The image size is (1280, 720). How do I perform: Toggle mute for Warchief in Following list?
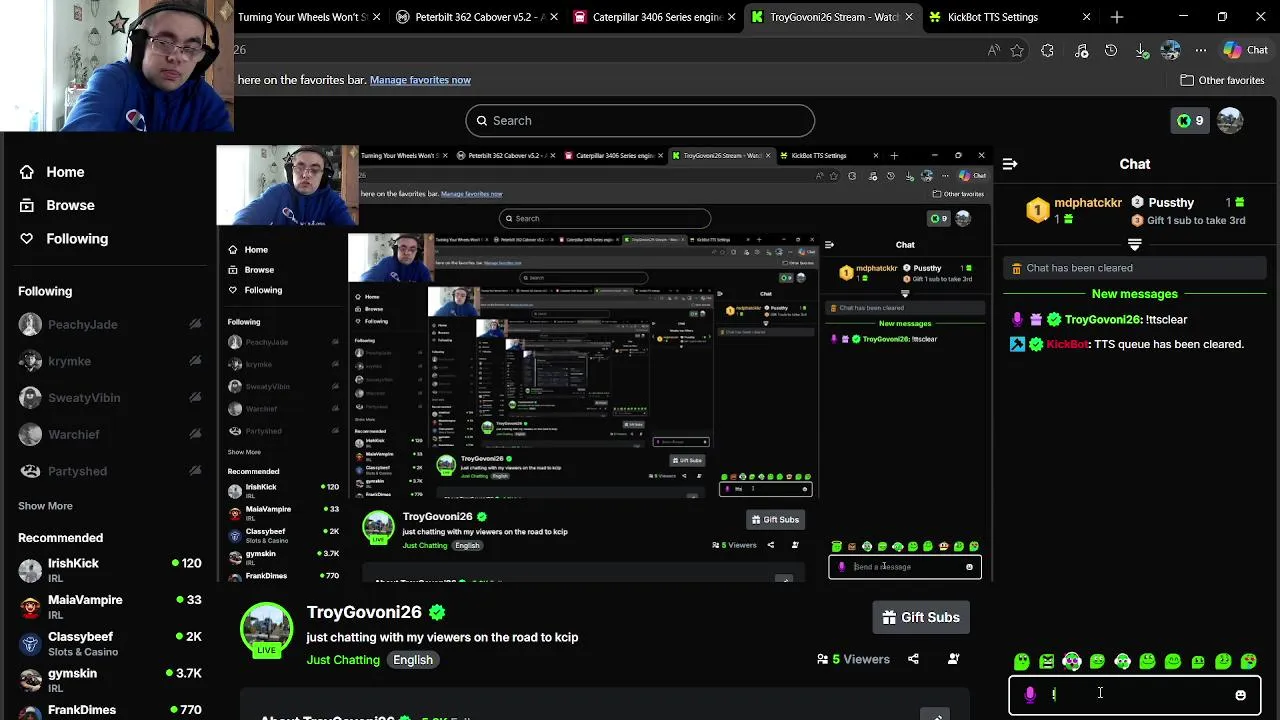click(195, 434)
